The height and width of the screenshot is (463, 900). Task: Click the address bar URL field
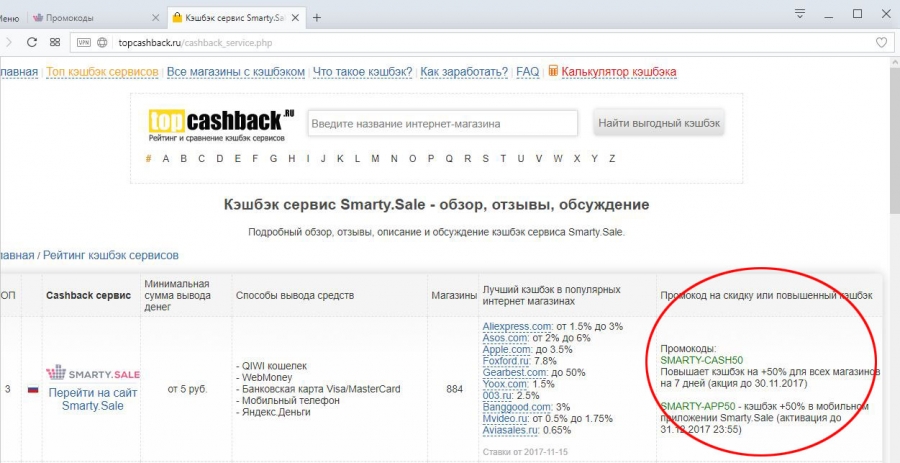point(482,42)
